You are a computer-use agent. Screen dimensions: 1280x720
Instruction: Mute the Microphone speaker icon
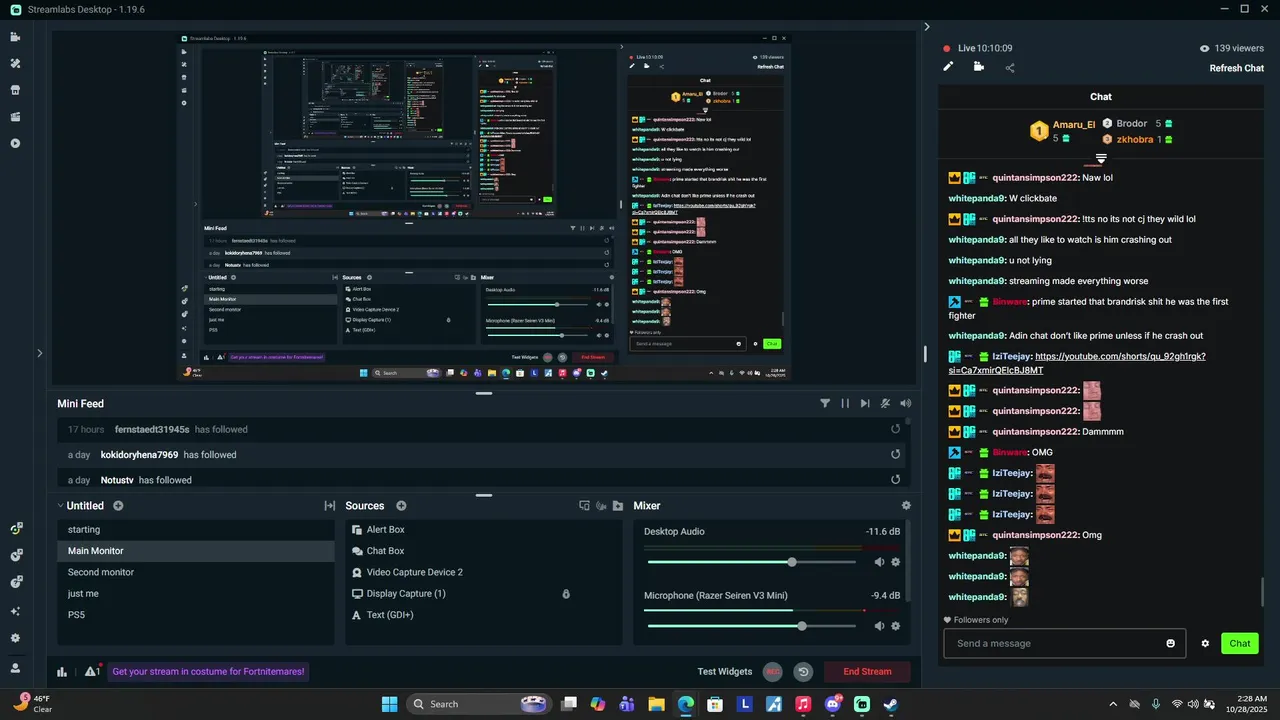click(879, 626)
